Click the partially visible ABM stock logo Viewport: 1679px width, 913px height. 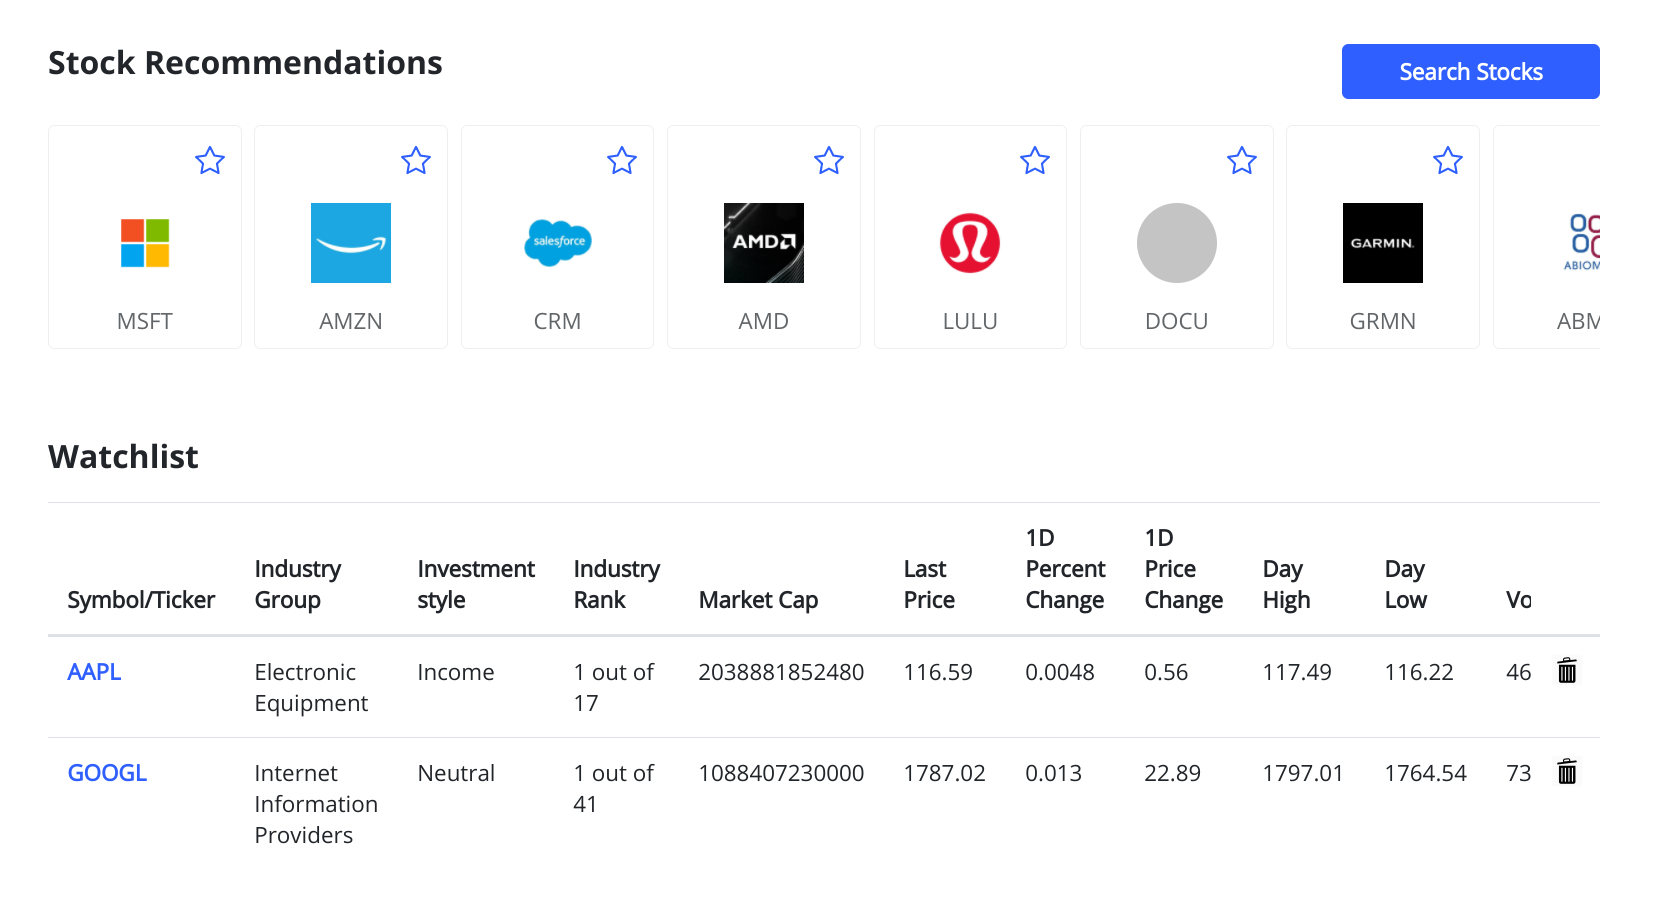pos(1581,242)
